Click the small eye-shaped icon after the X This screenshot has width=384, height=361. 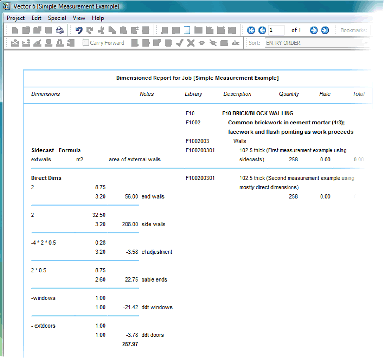pos(202,43)
